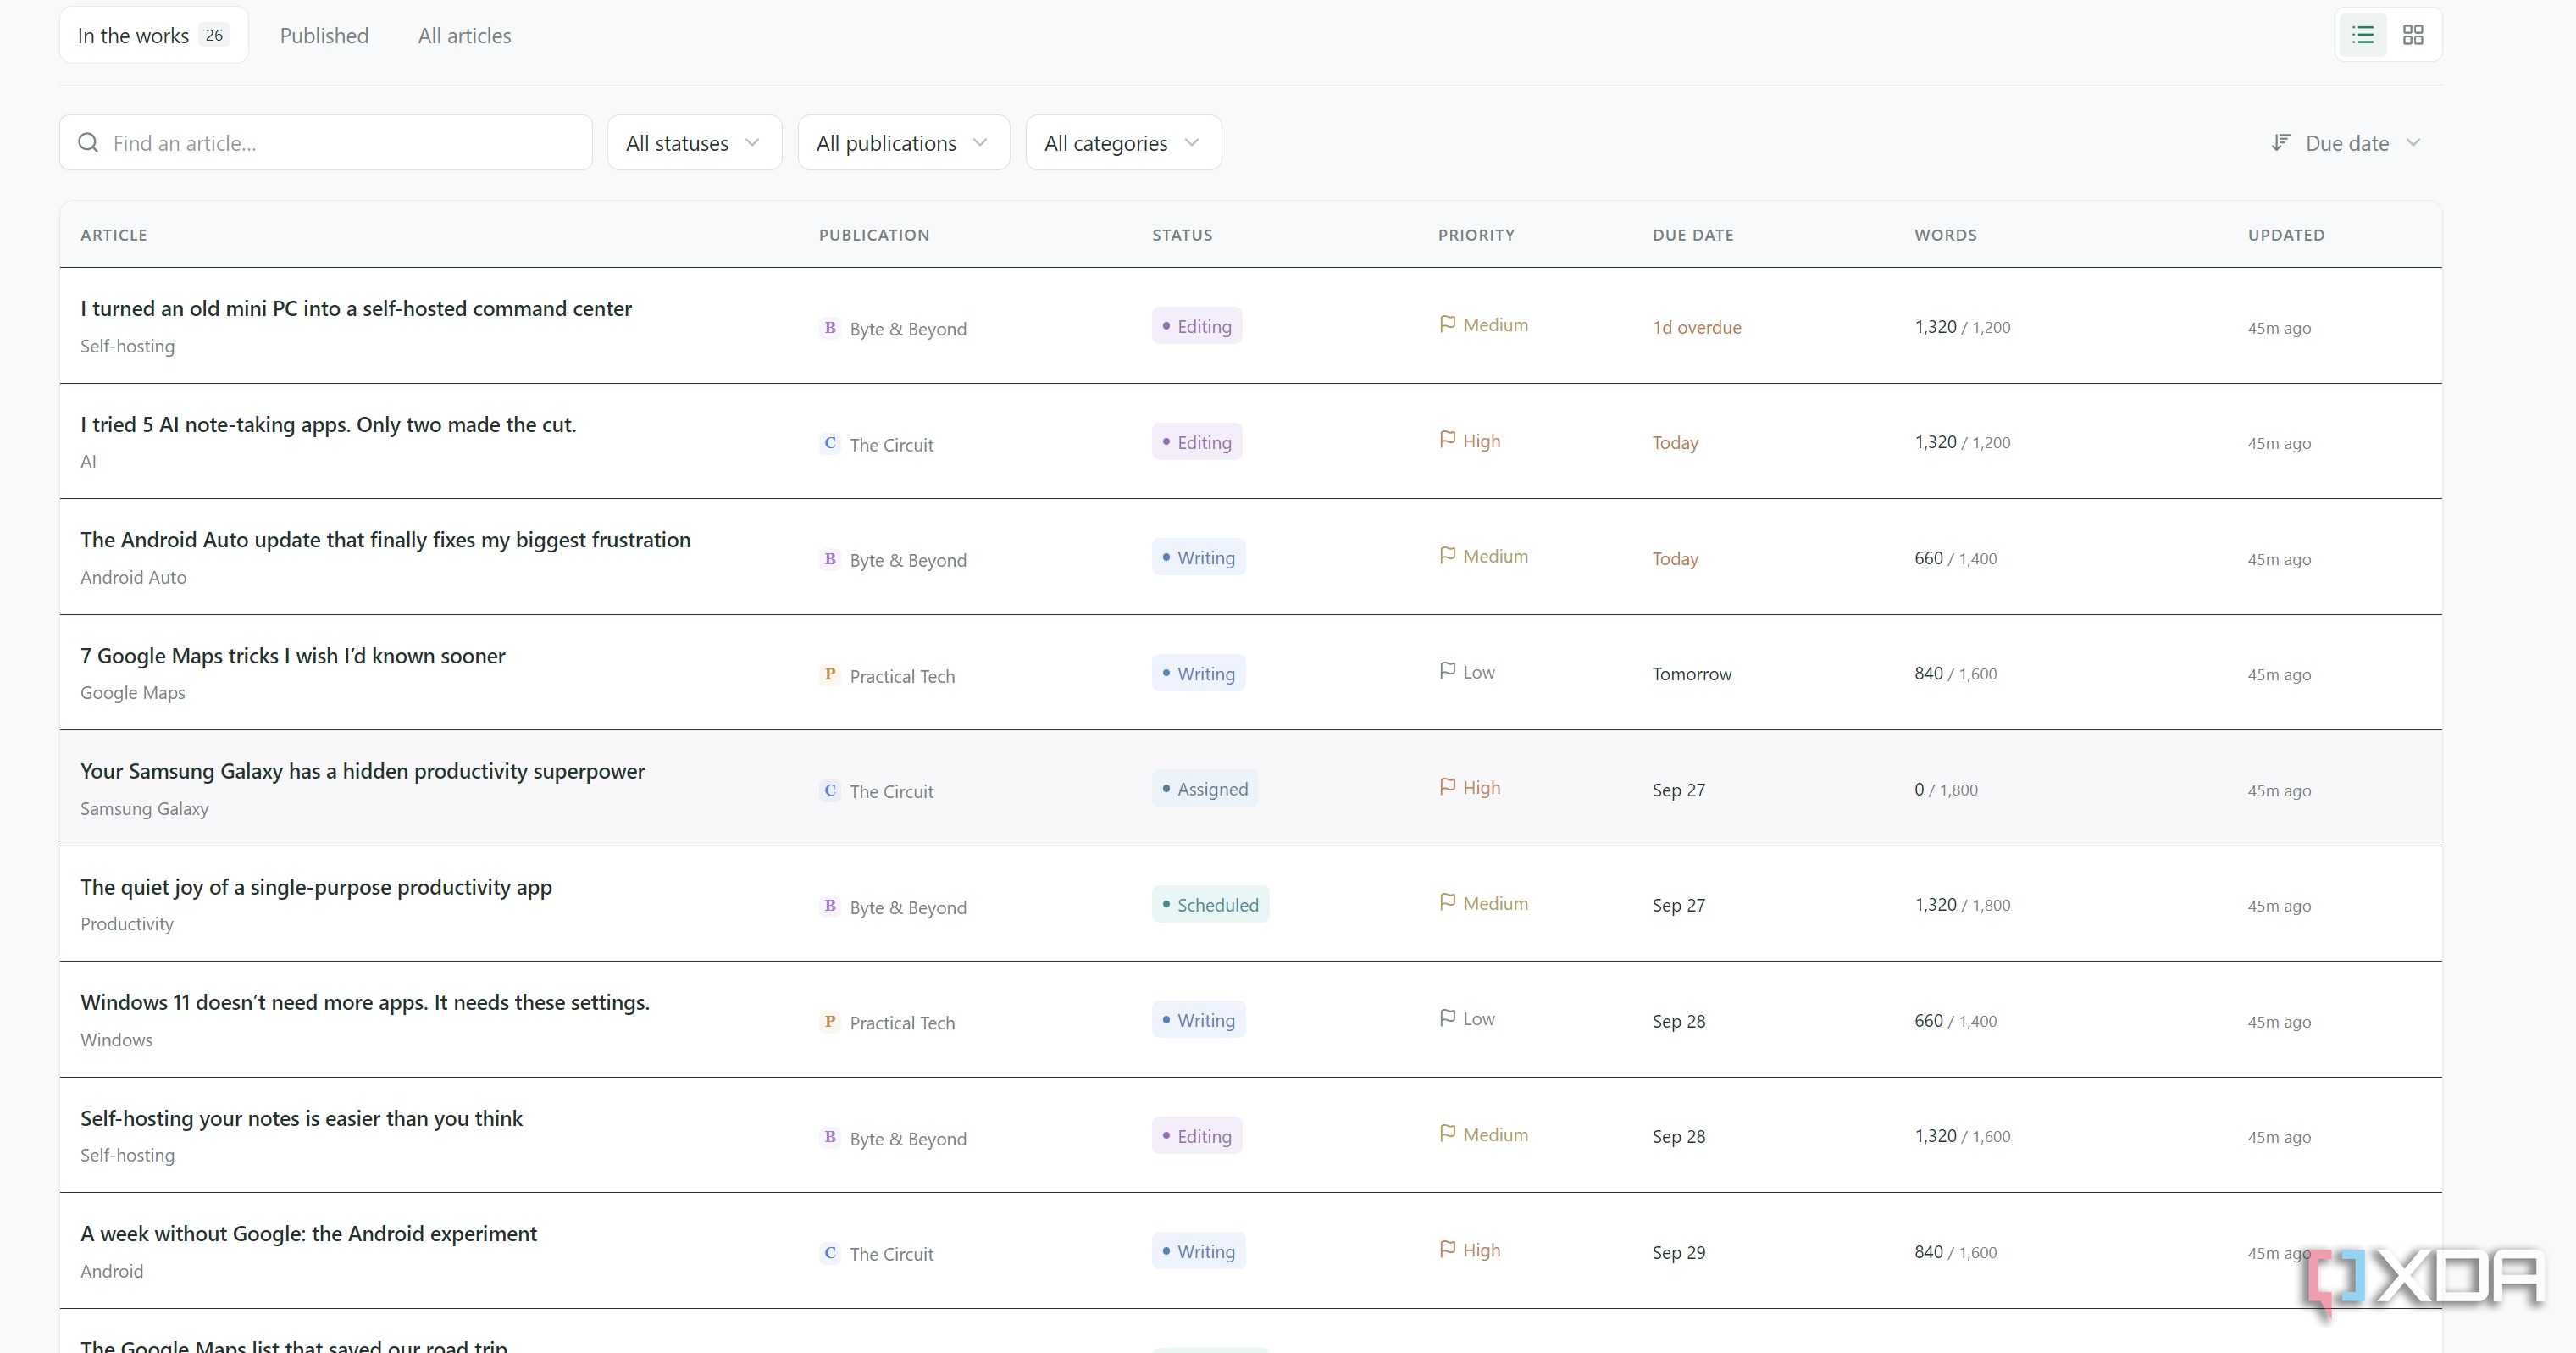
Task: Click the Medium flag in Self-hosting your notes row
Action: pos(1447,1134)
